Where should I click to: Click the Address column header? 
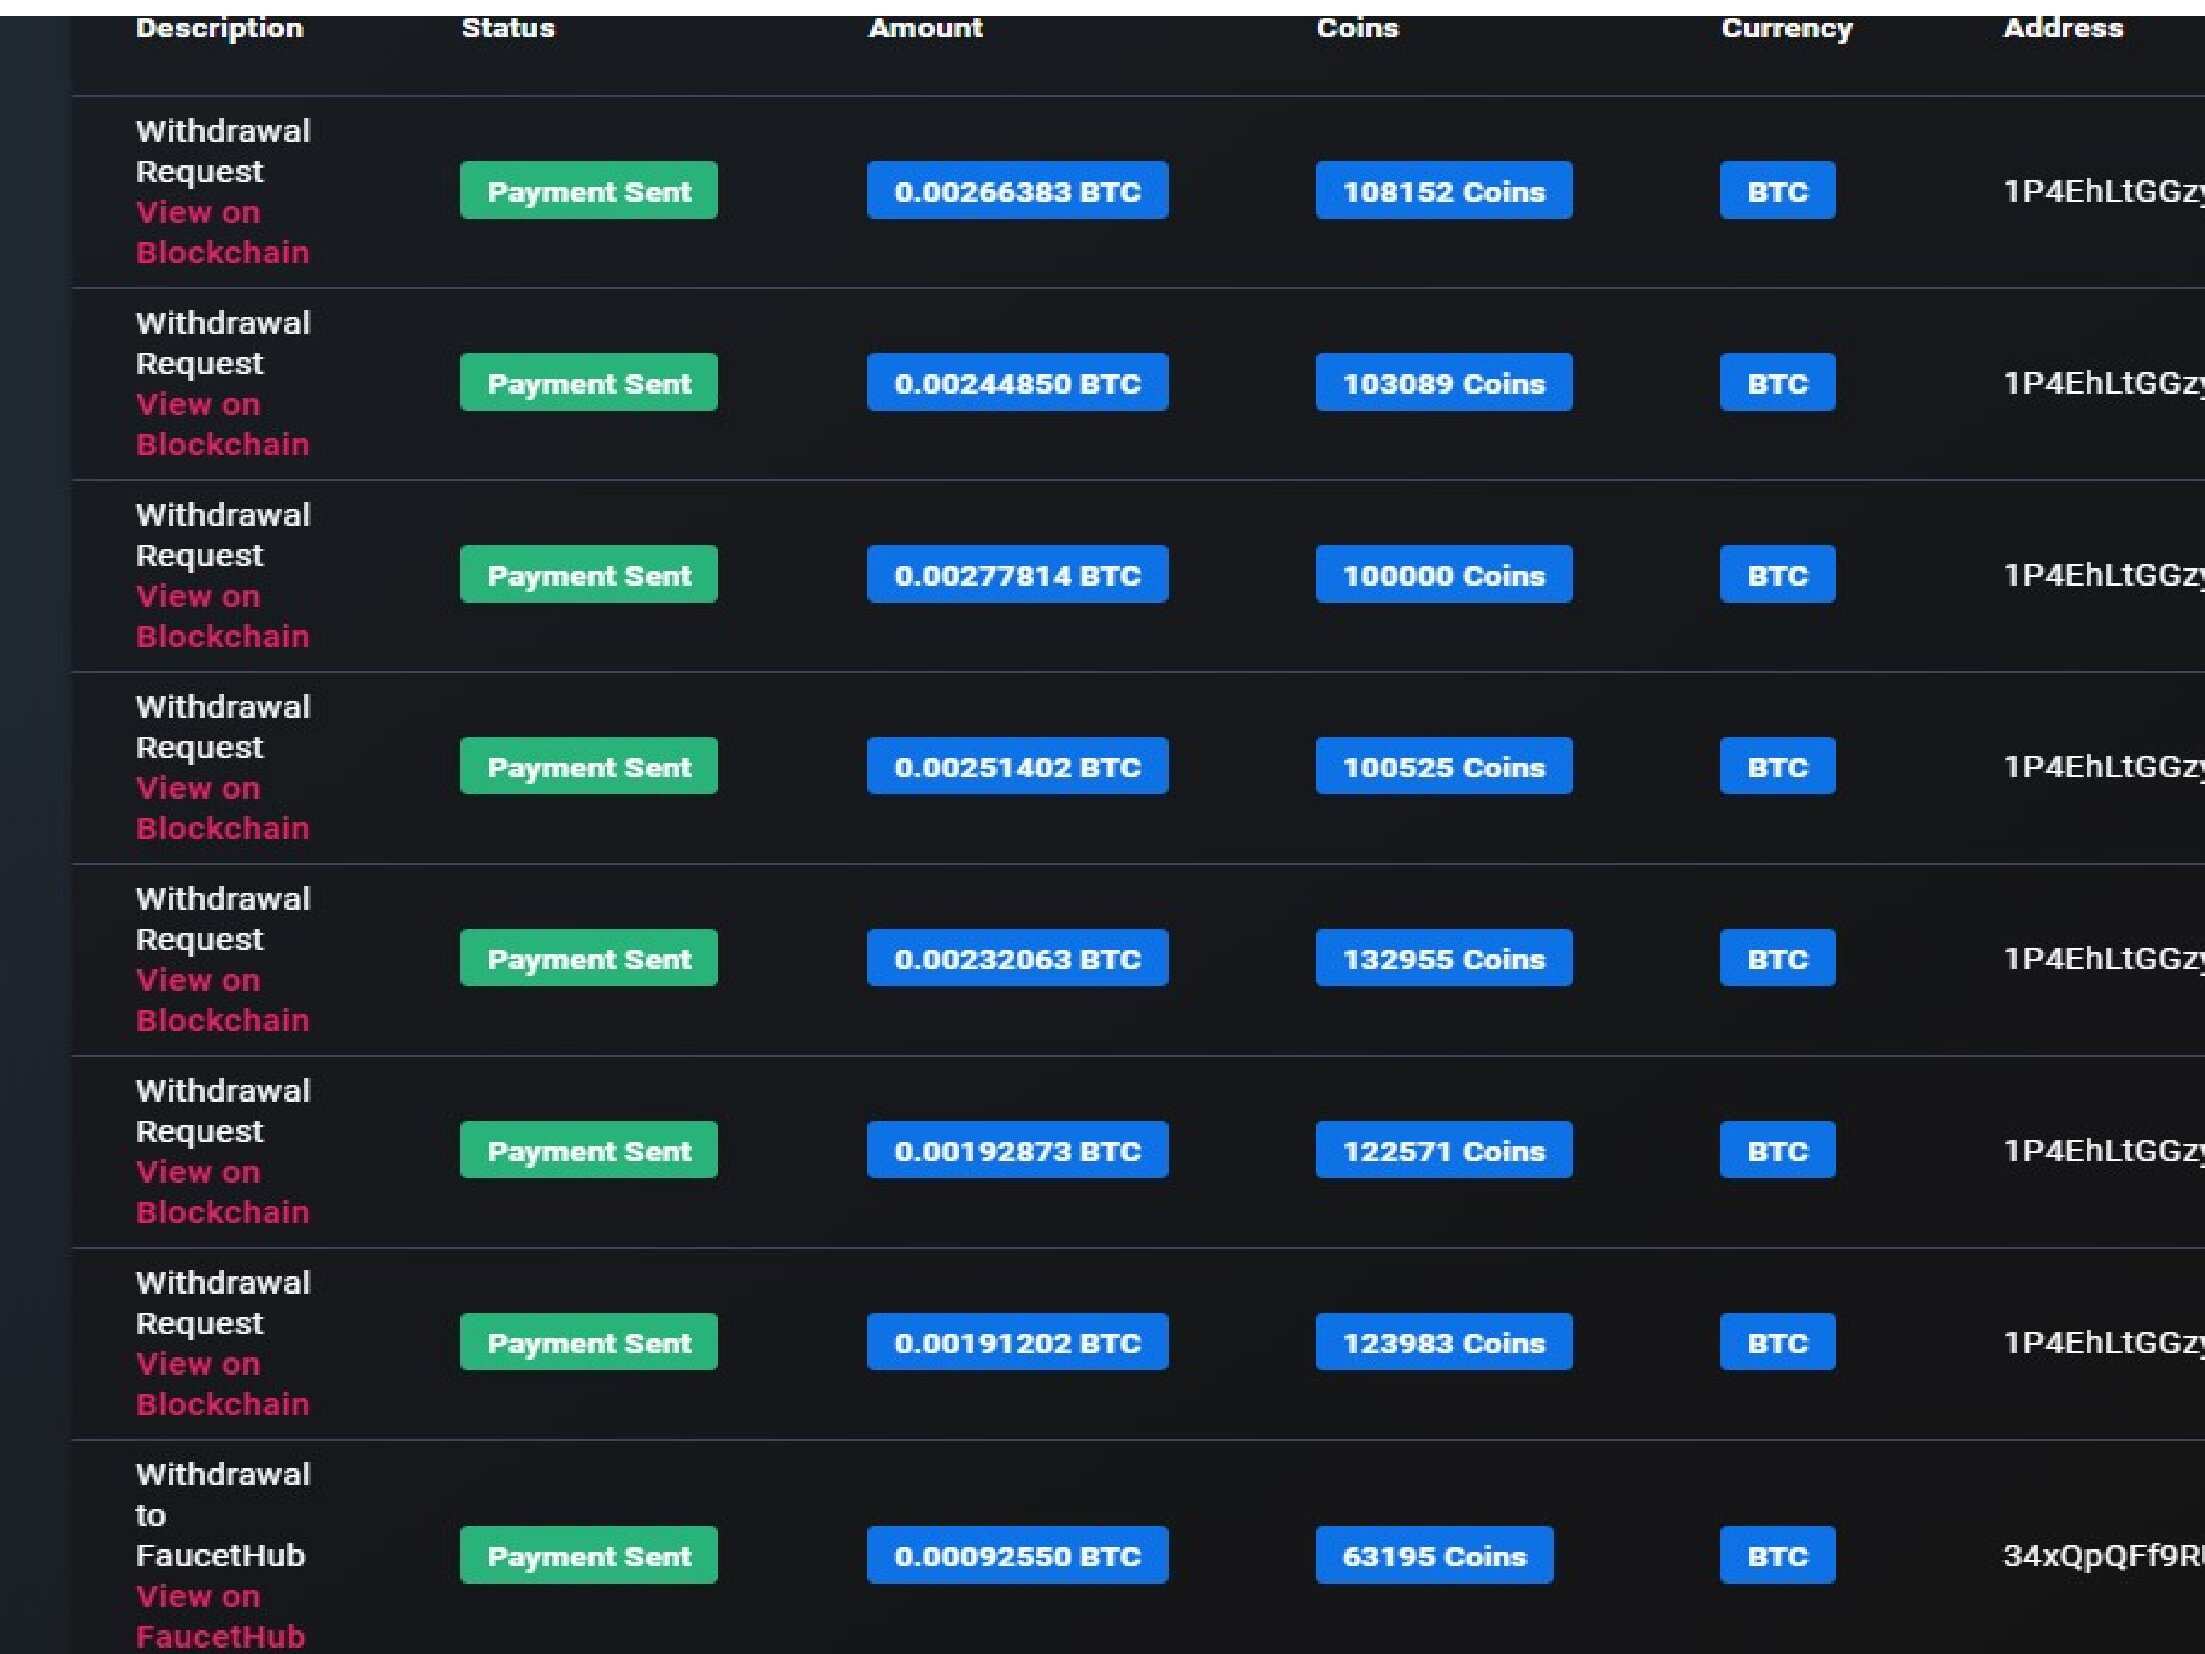[2063, 28]
